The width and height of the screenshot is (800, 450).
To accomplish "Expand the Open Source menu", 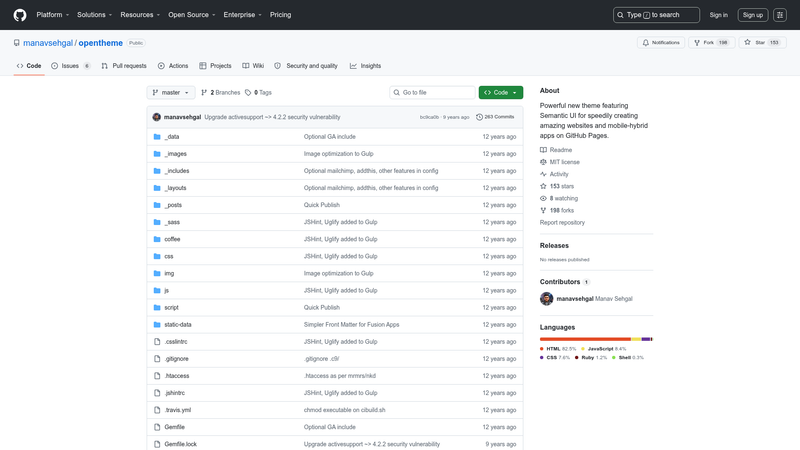I will click(192, 15).
